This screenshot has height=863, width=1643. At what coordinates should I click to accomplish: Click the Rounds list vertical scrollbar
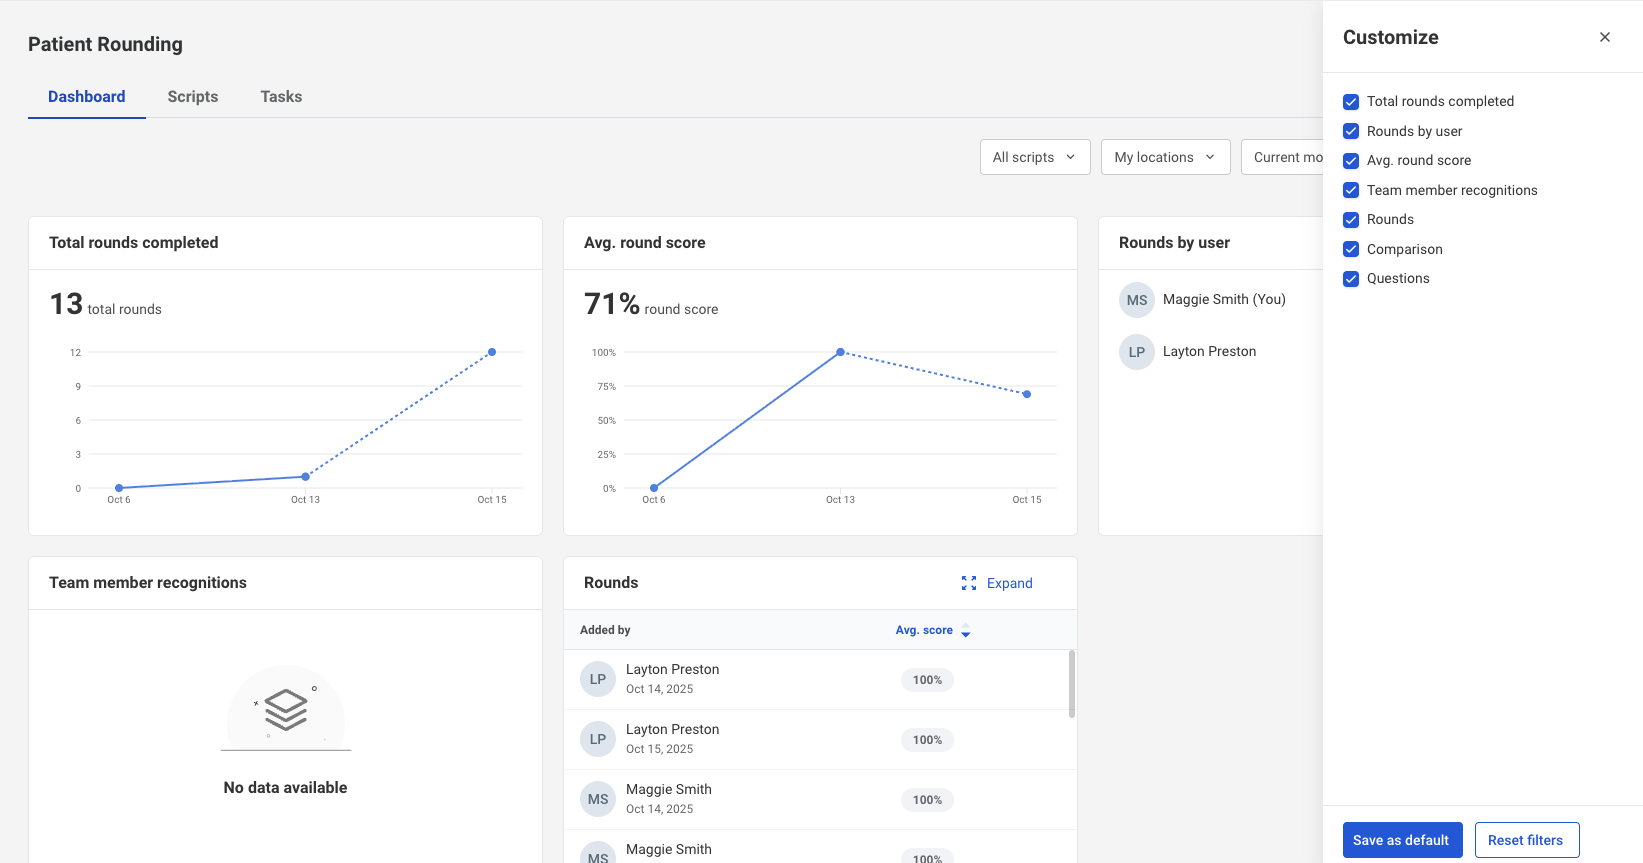[x=1072, y=685]
